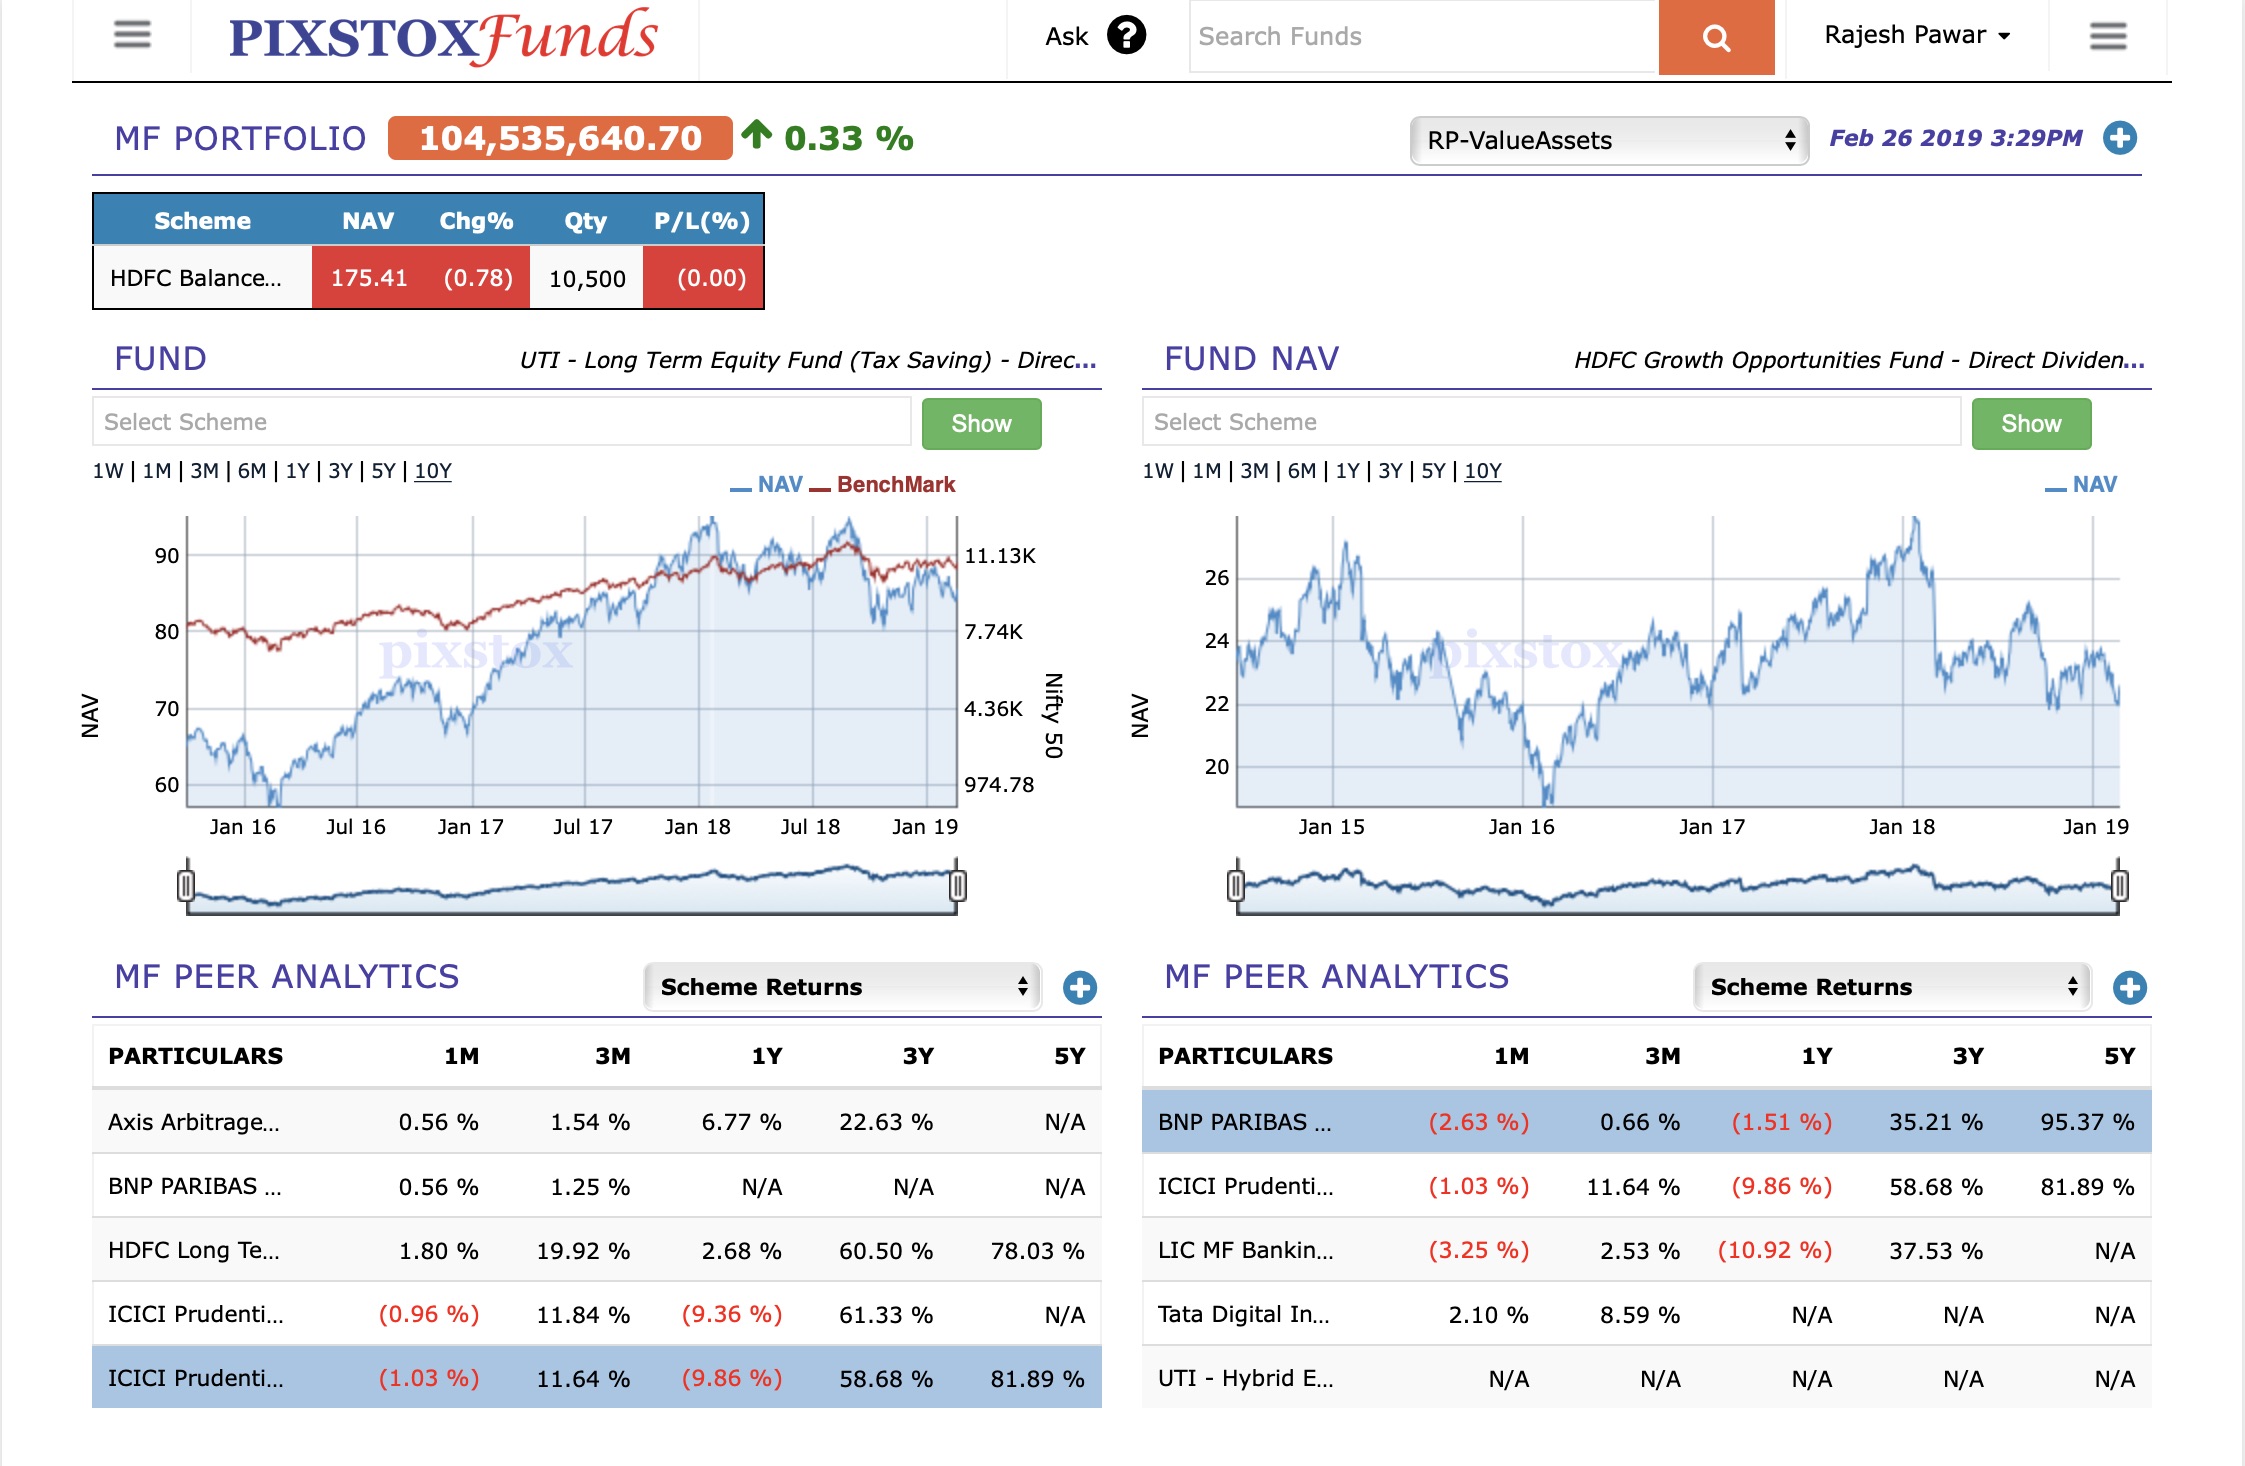Open the right hamburger menu
The height and width of the screenshot is (1466, 2245).
click(x=2108, y=36)
